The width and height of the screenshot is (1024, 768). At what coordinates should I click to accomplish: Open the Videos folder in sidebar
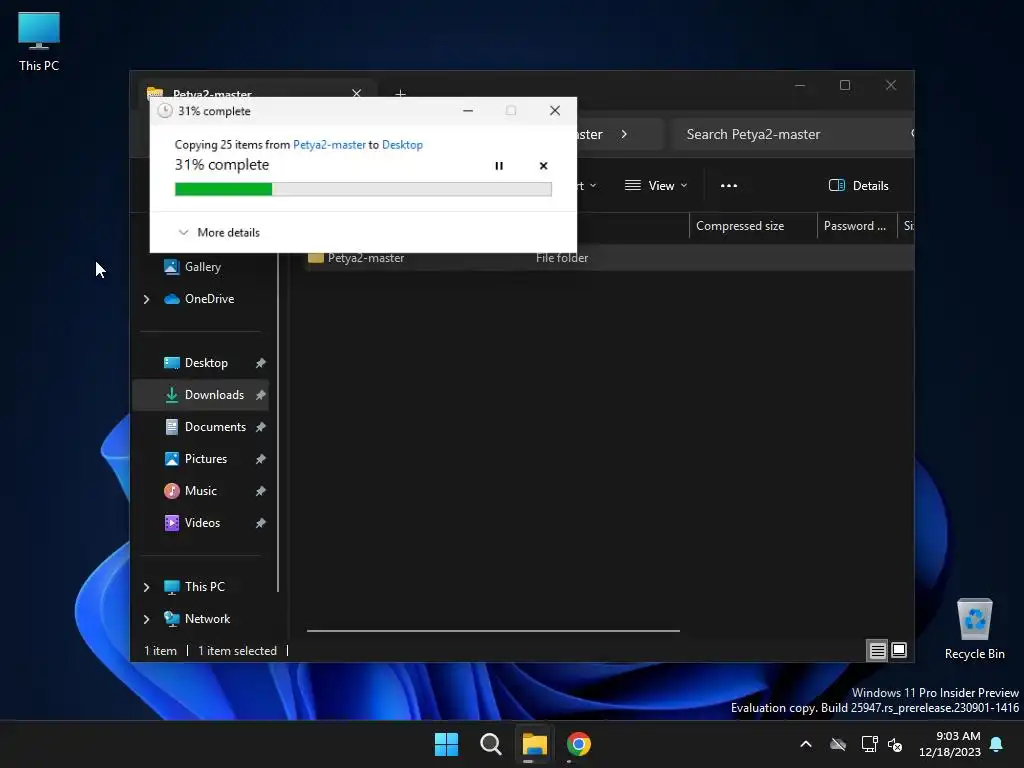click(202, 523)
